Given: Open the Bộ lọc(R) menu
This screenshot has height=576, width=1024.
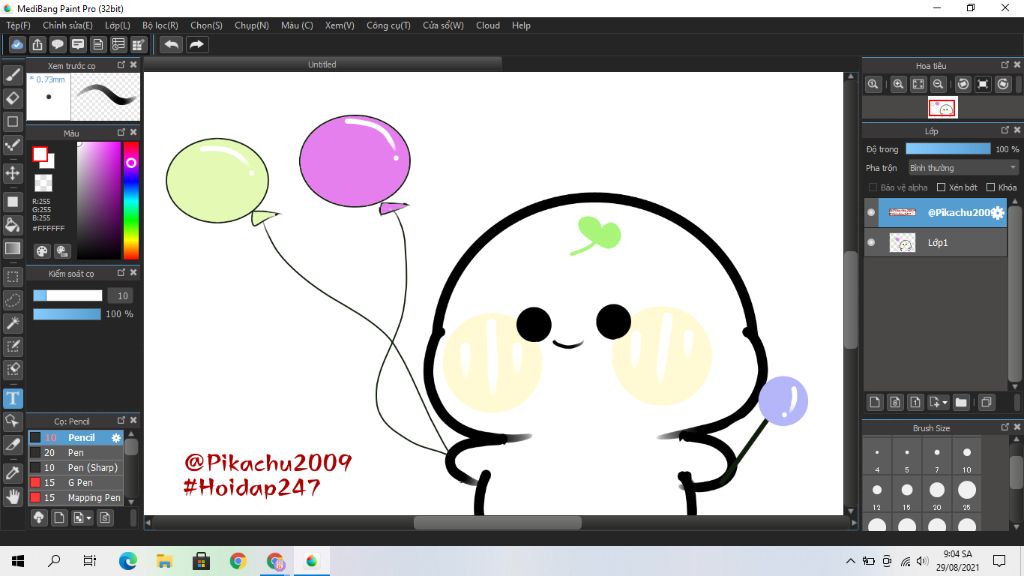Looking at the screenshot, I should [160, 25].
